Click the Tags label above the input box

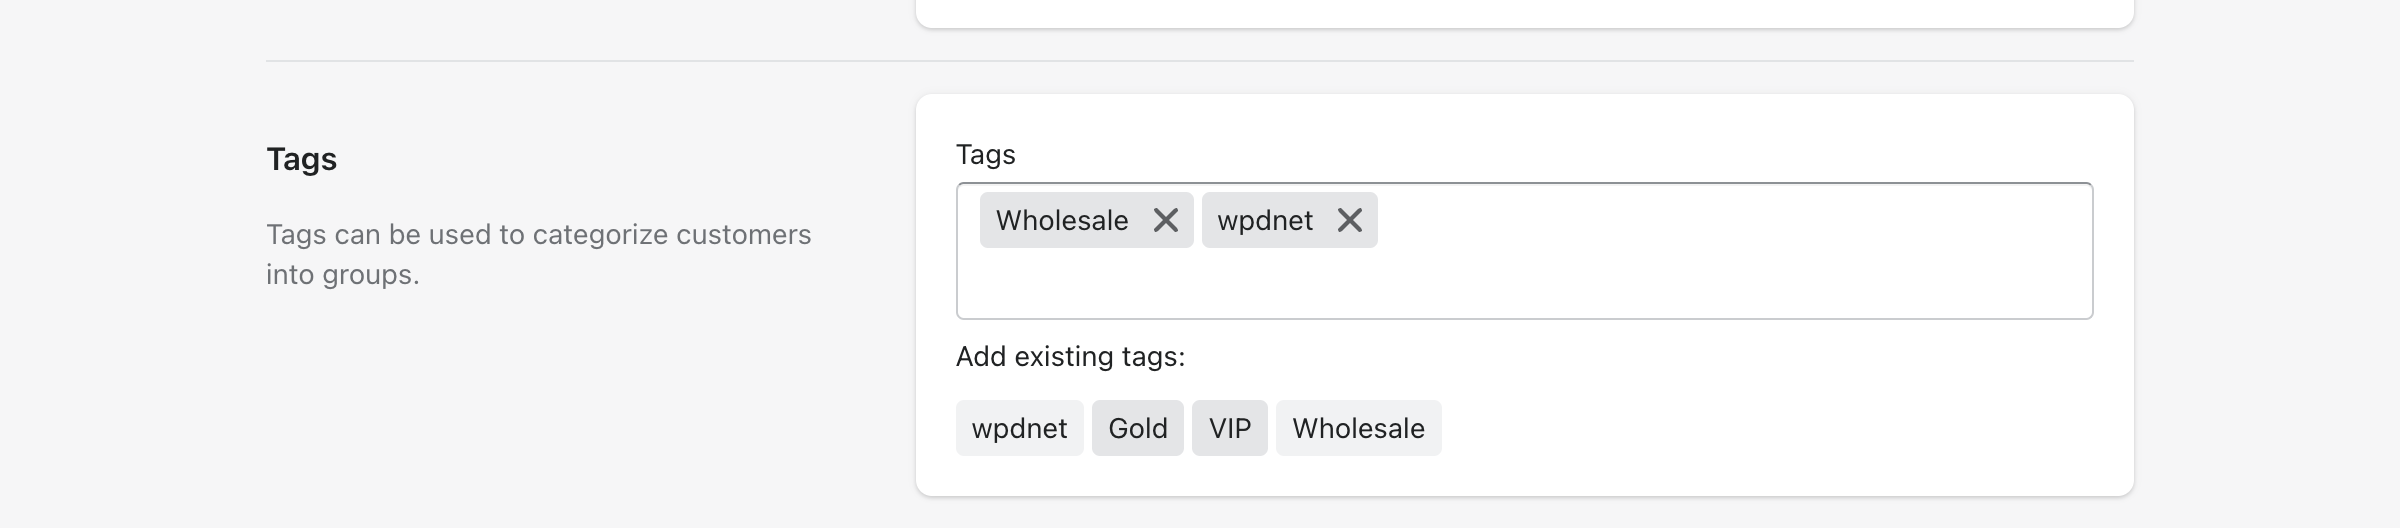985,155
